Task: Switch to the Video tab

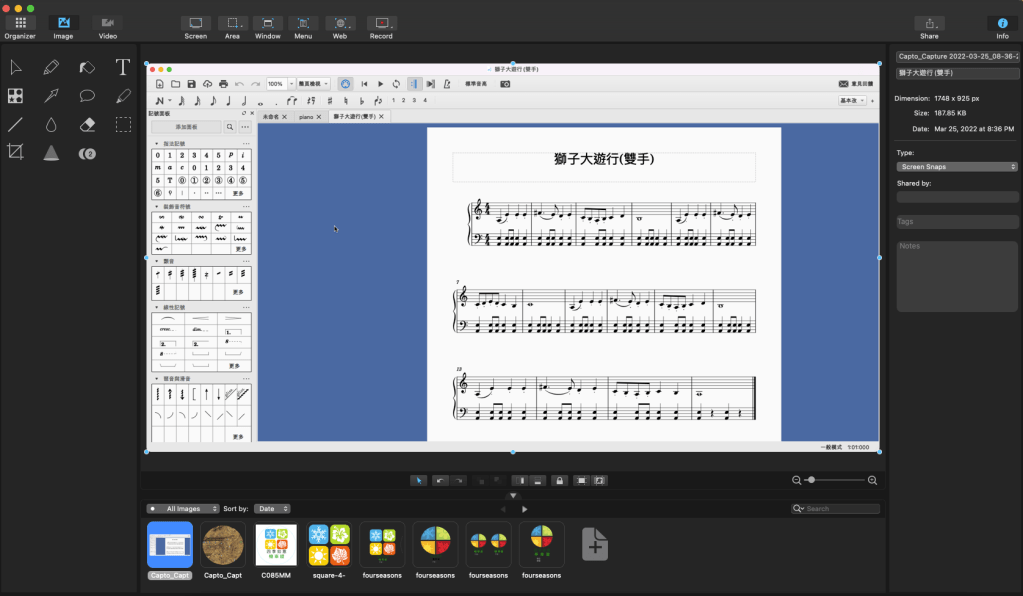Action: [107, 23]
